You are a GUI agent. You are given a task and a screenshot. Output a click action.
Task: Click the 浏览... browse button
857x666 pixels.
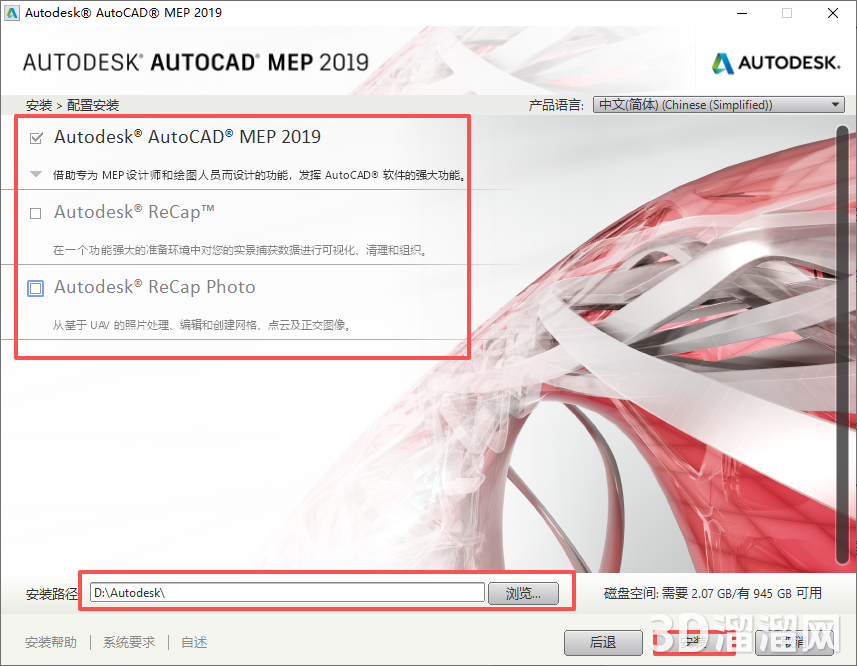click(523, 593)
